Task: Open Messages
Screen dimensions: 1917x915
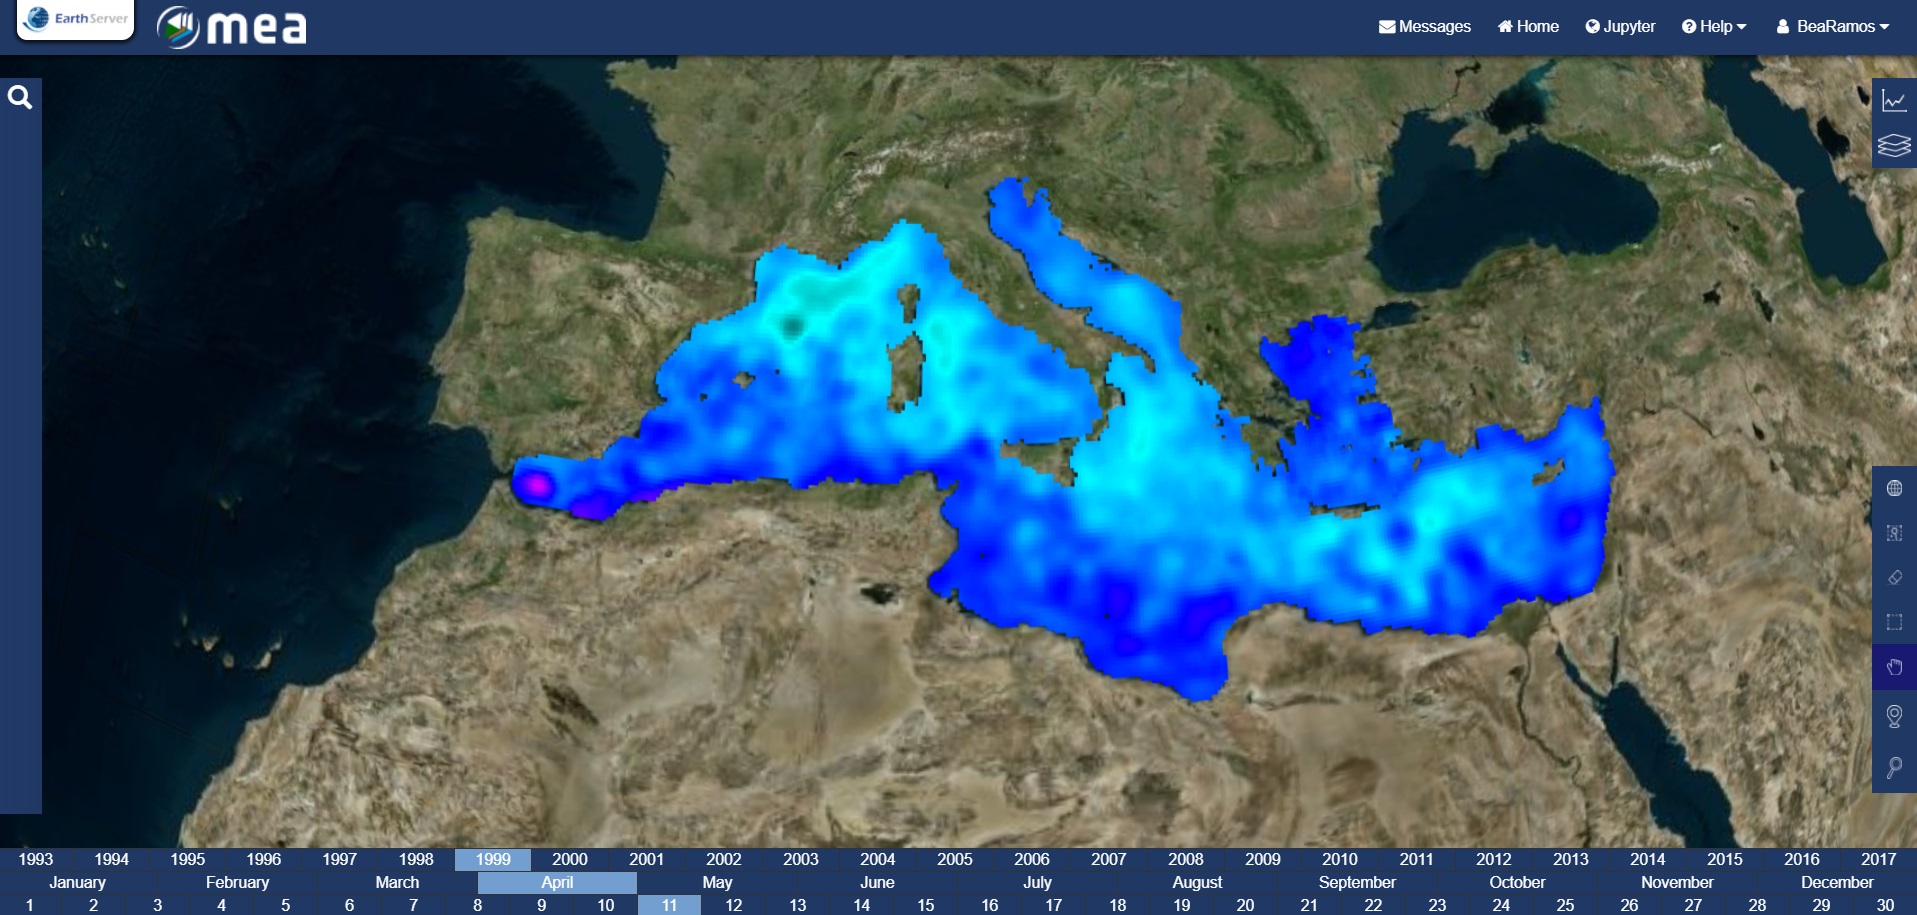Action: (x=1424, y=27)
